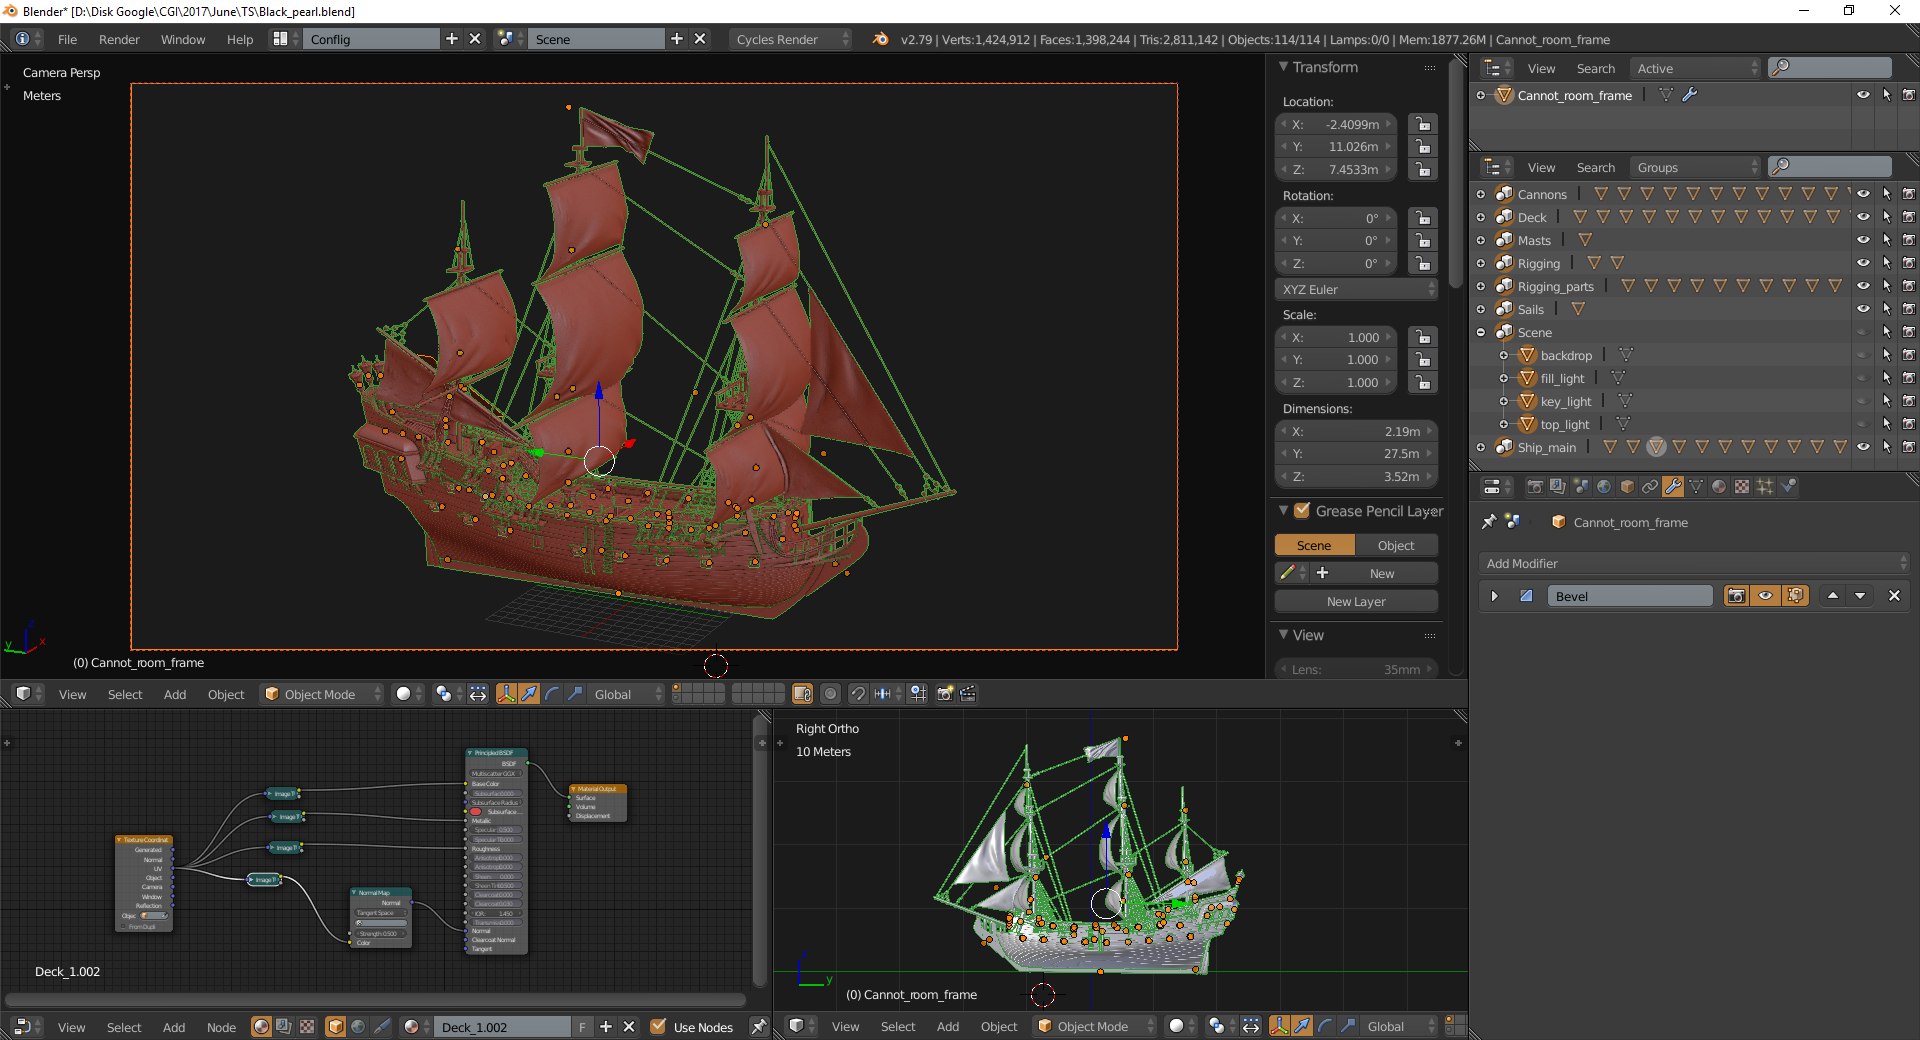Toggle Bevel modifier render camera button
The width and height of the screenshot is (1920, 1040).
pyautogui.click(x=1737, y=596)
